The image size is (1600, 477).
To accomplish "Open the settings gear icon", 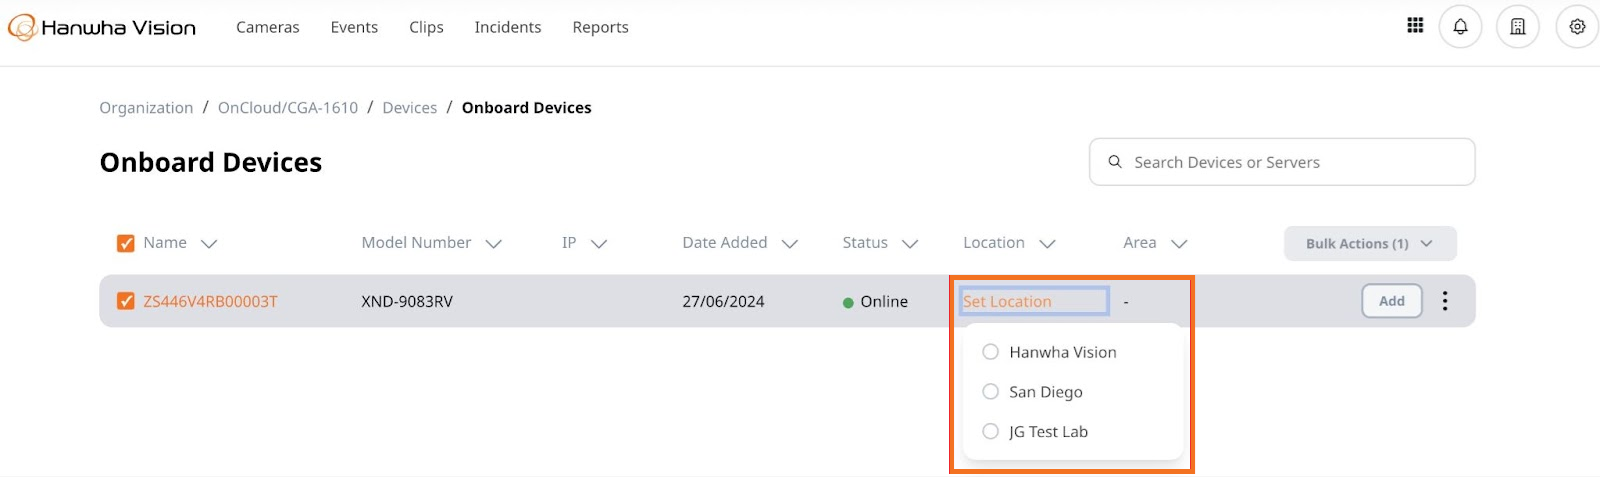I will point(1577,27).
